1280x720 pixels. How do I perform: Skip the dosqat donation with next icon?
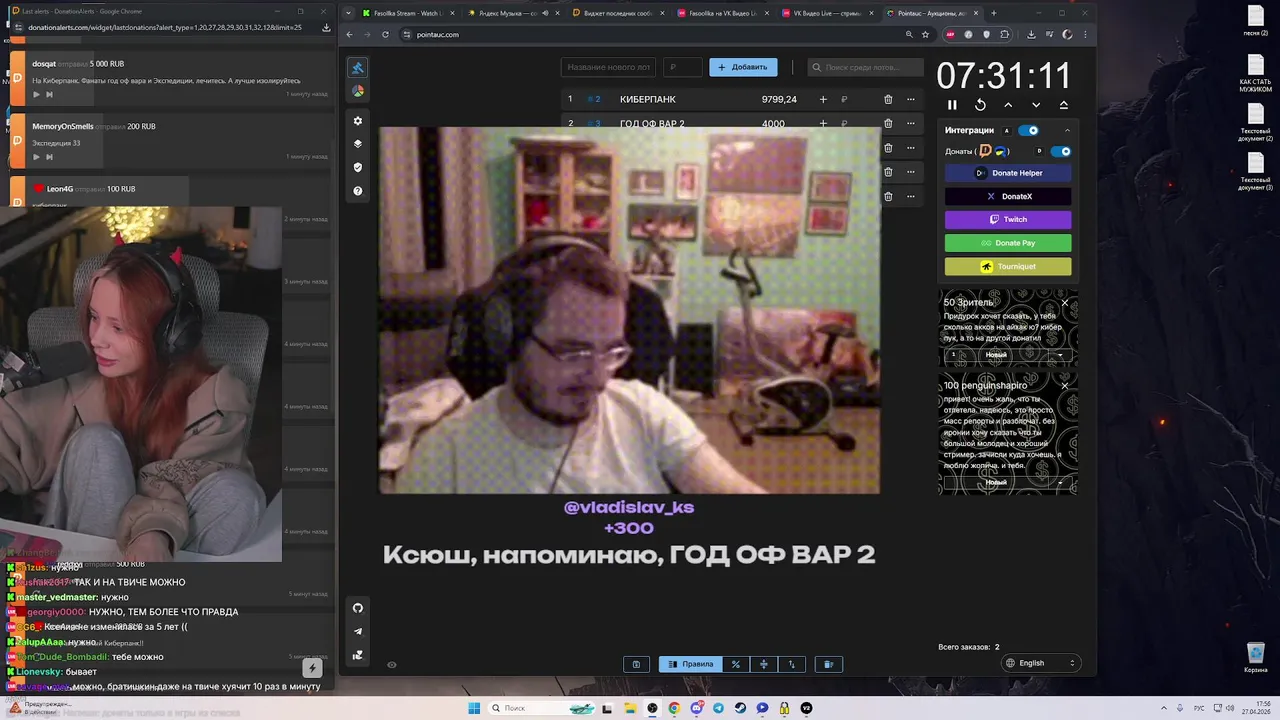pyautogui.click(x=49, y=94)
